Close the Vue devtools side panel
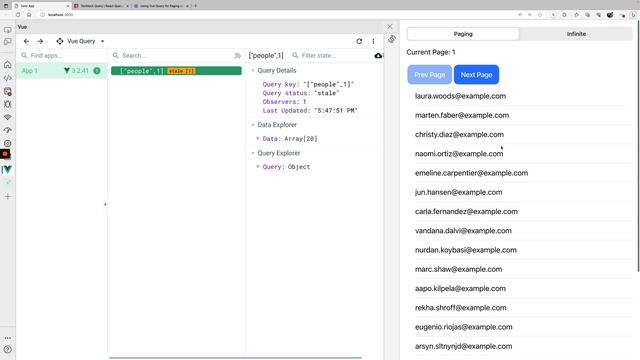 [390, 26]
